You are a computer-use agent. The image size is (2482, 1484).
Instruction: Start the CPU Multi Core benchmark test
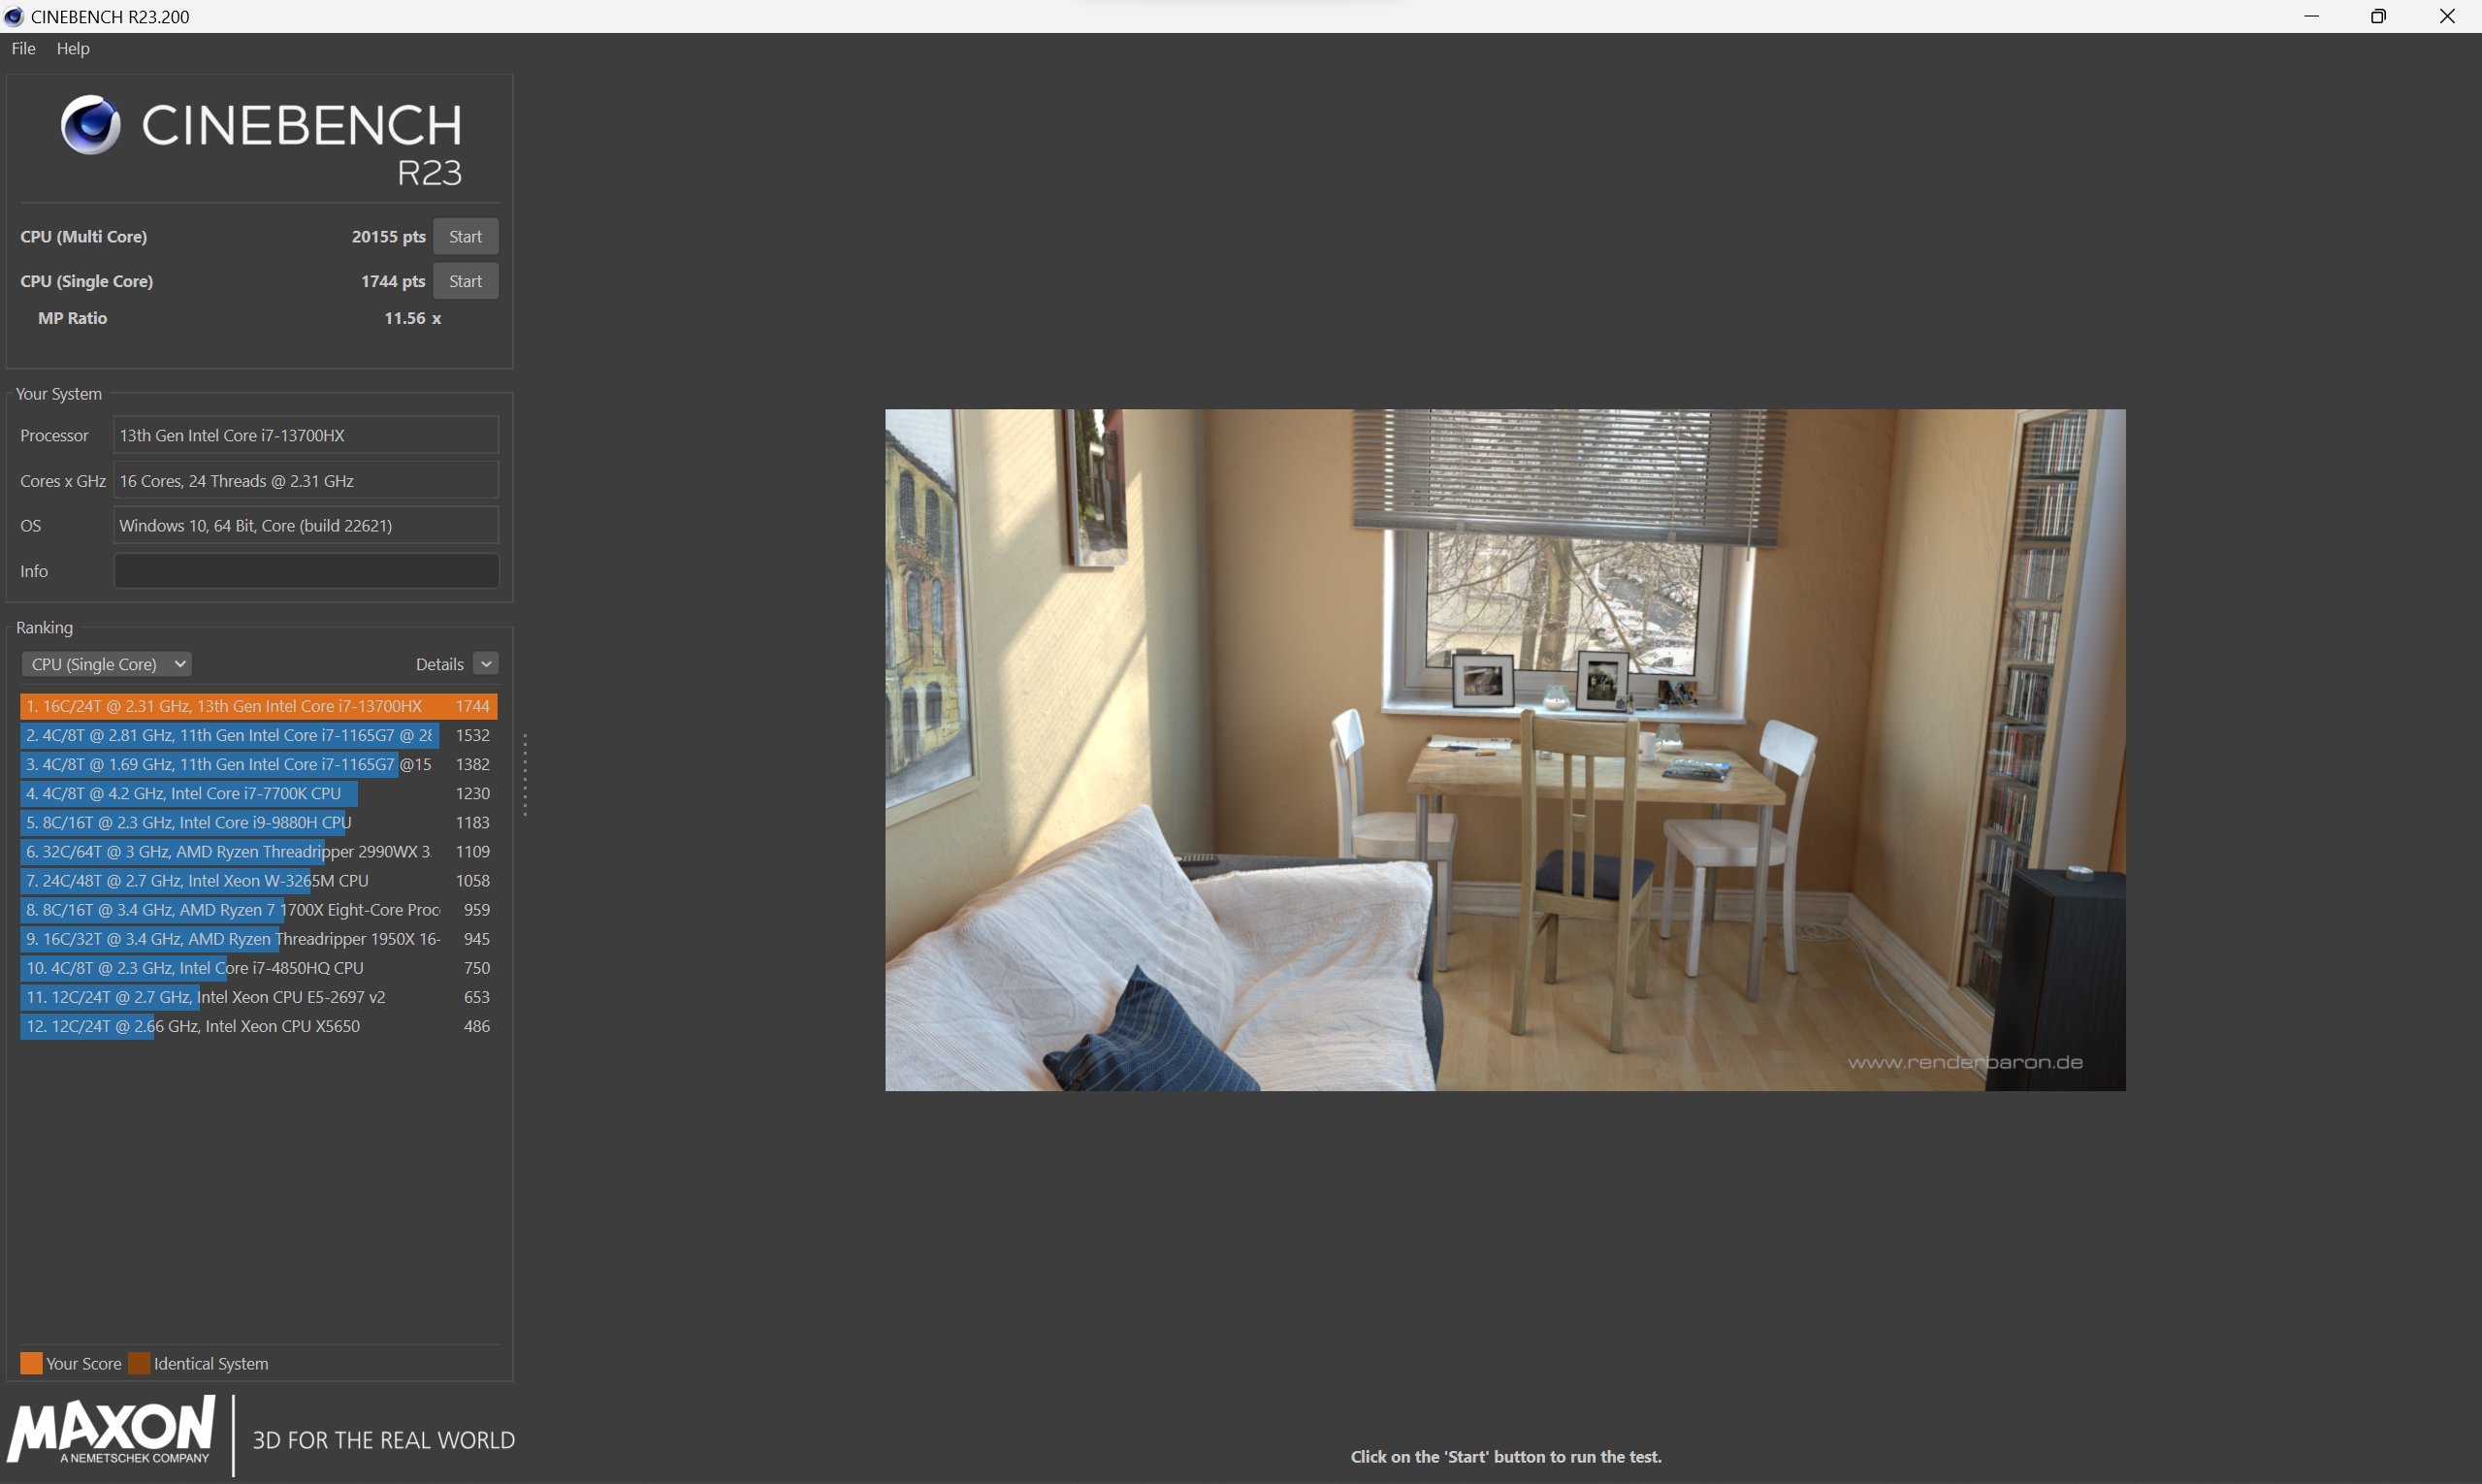click(x=463, y=235)
